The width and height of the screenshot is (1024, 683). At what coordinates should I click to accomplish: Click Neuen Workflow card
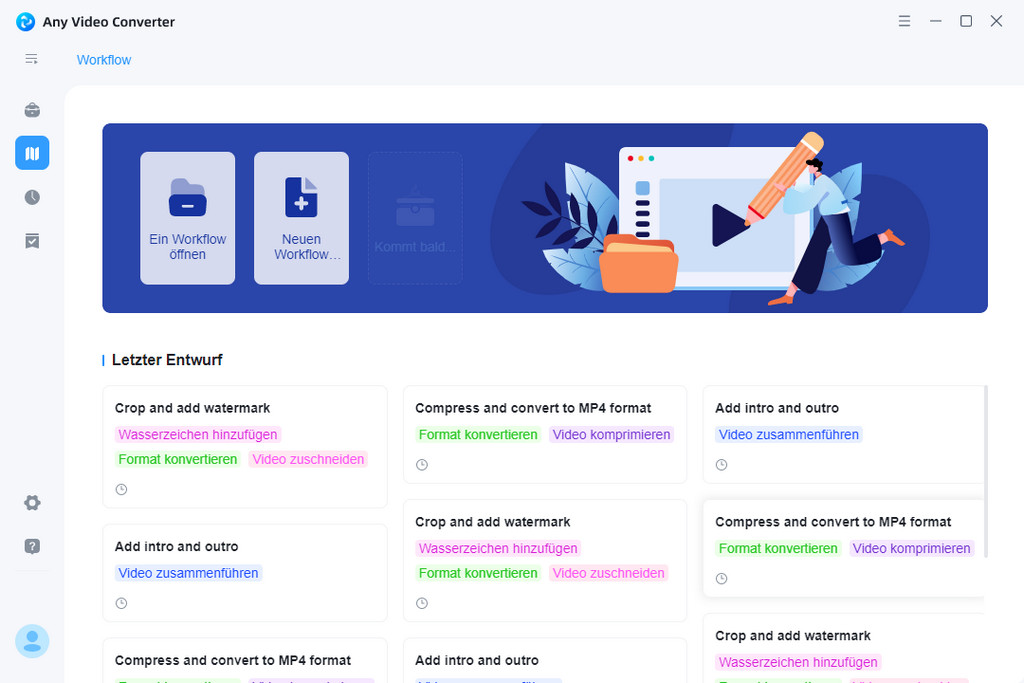pos(301,218)
